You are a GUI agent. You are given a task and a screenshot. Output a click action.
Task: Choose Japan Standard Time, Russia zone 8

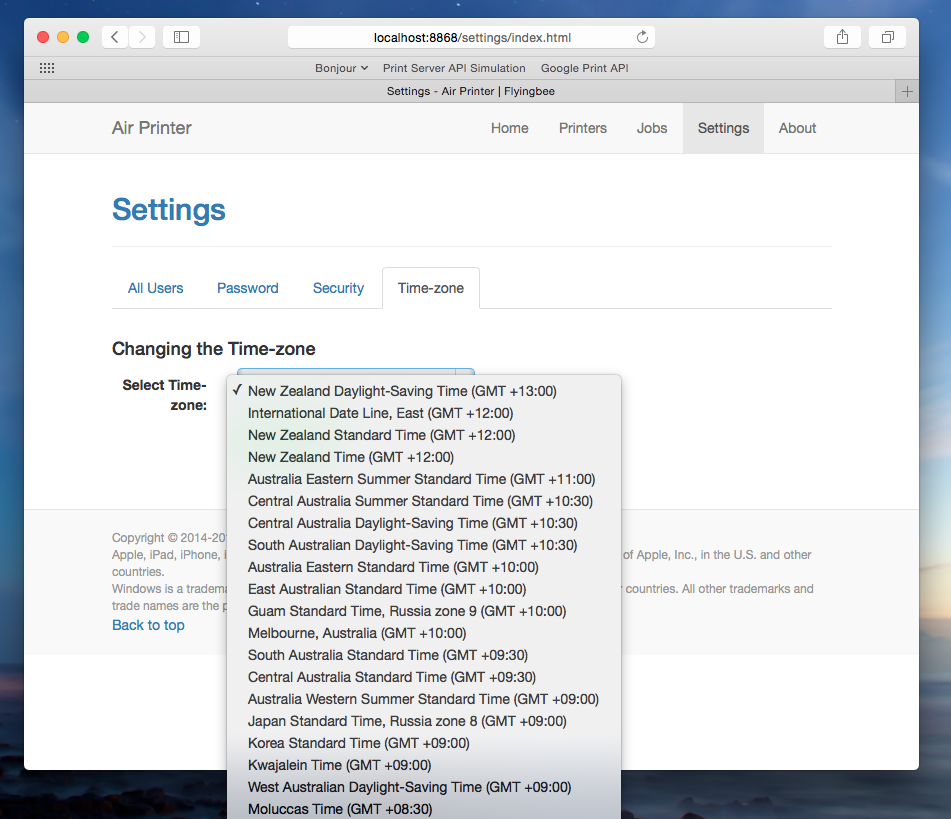424,721
